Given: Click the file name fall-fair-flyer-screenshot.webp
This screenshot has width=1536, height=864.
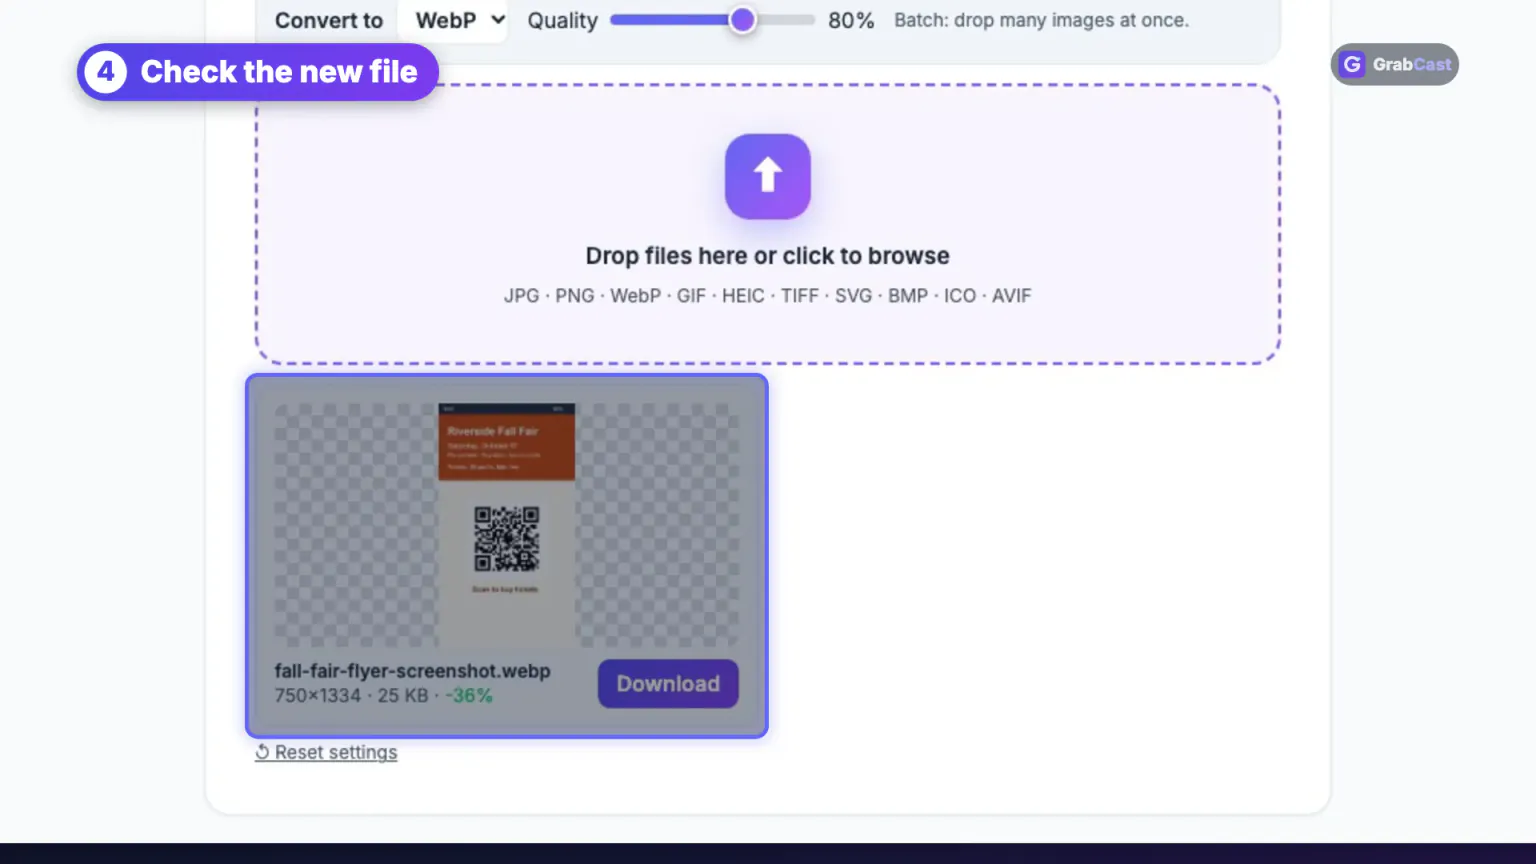Looking at the screenshot, I should coord(412,671).
